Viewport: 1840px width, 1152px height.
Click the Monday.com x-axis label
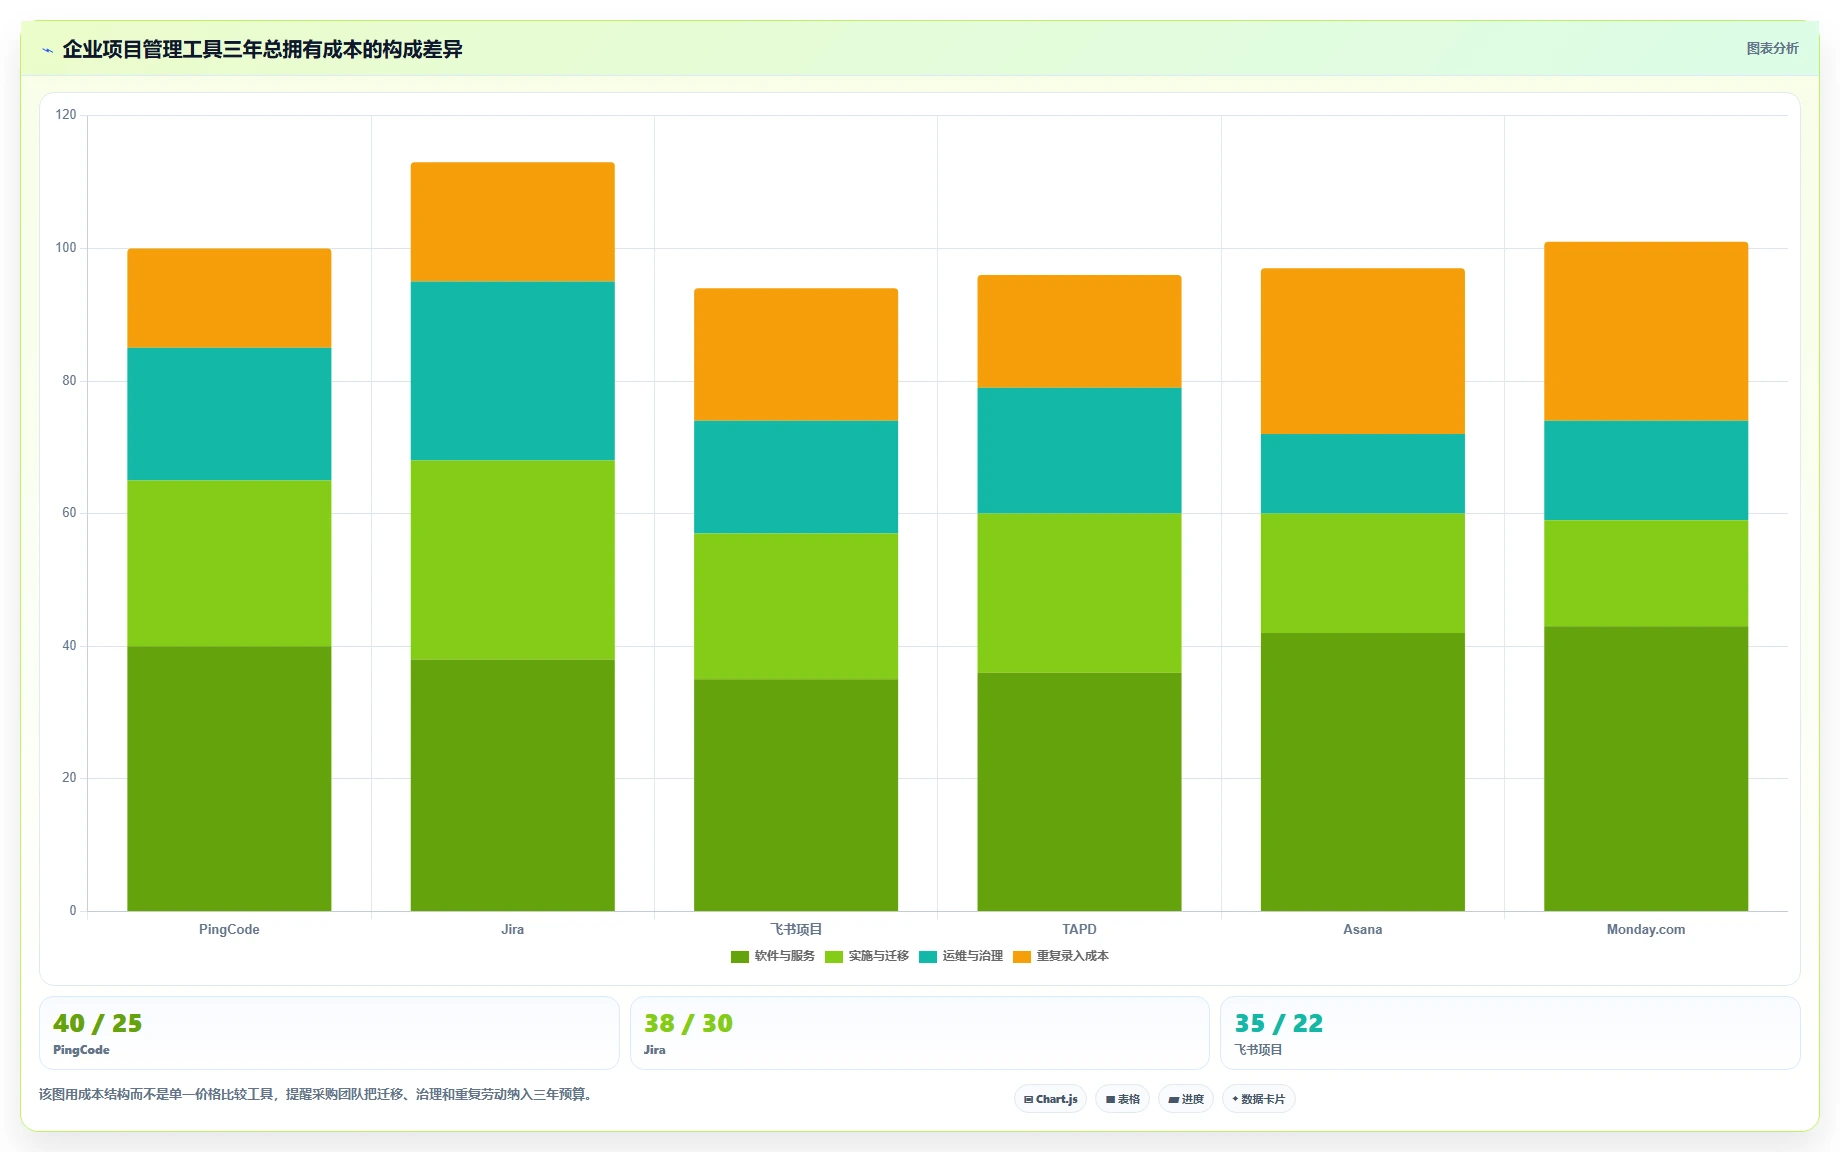pyautogui.click(x=1646, y=929)
